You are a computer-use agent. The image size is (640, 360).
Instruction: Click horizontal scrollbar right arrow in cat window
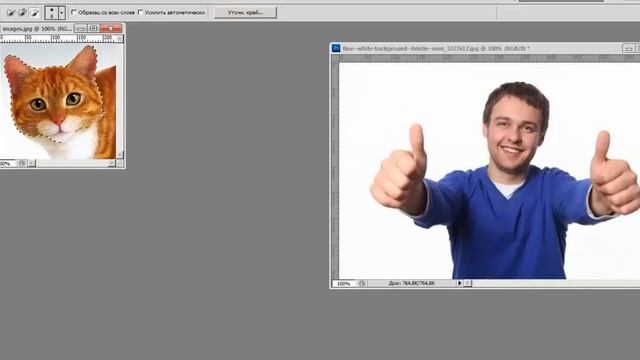(x=111, y=163)
